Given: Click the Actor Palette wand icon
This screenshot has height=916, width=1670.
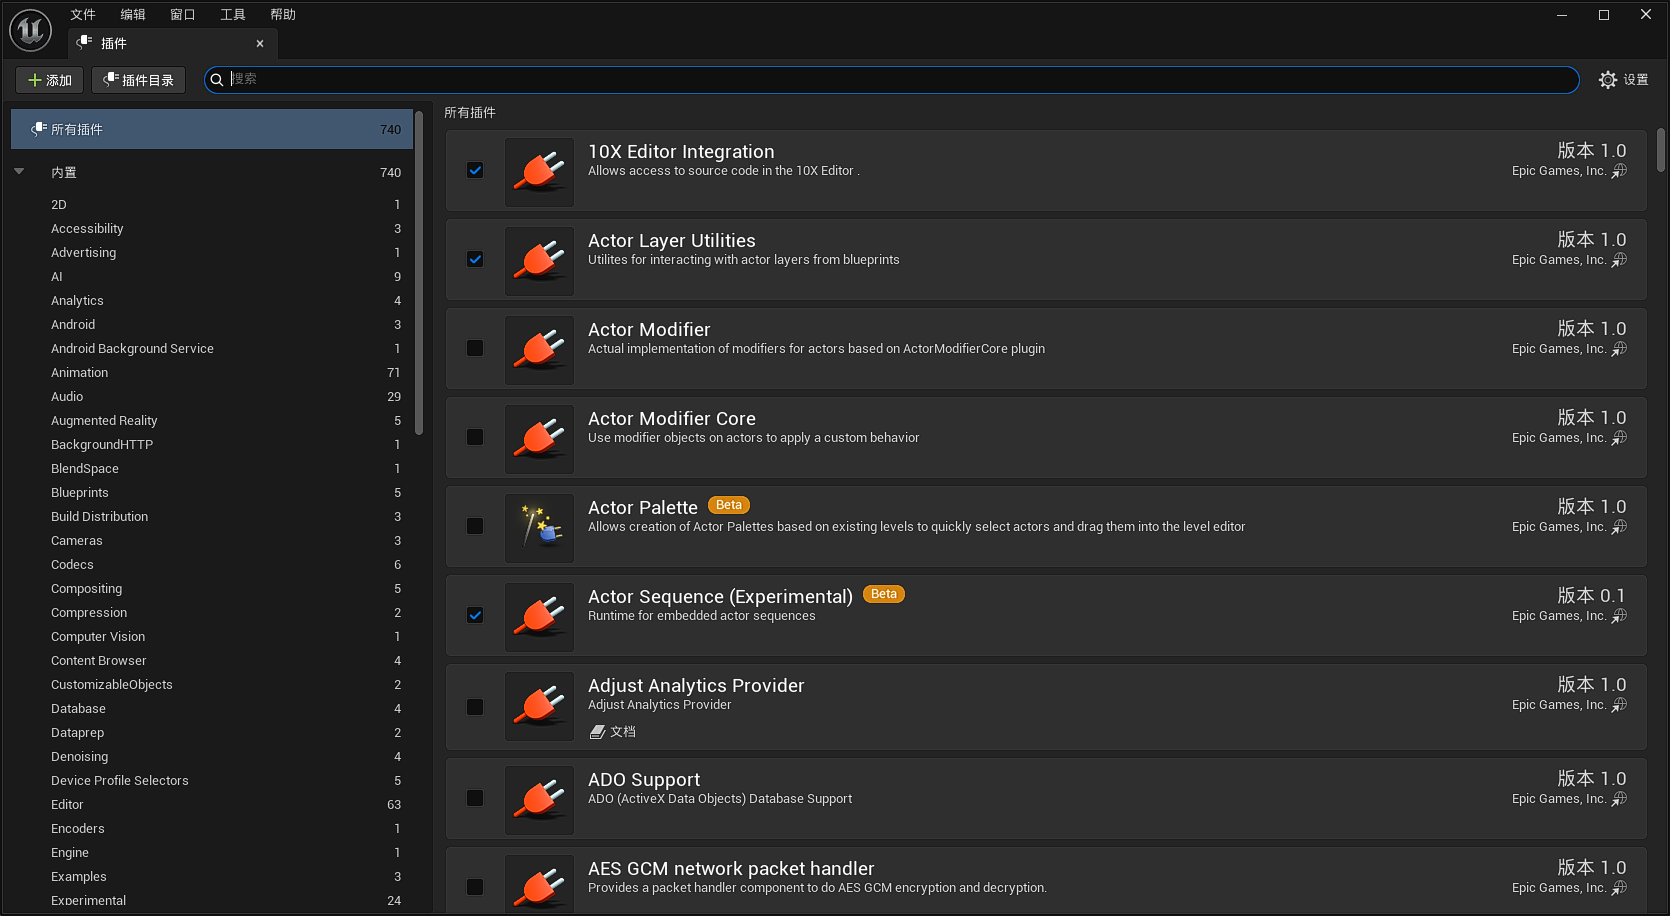Looking at the screenshot, I should coord(540,528).
